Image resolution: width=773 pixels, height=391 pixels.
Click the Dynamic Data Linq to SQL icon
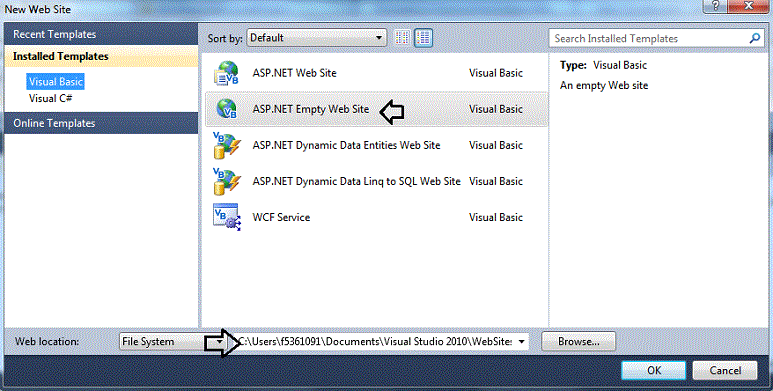coord(226,181)
